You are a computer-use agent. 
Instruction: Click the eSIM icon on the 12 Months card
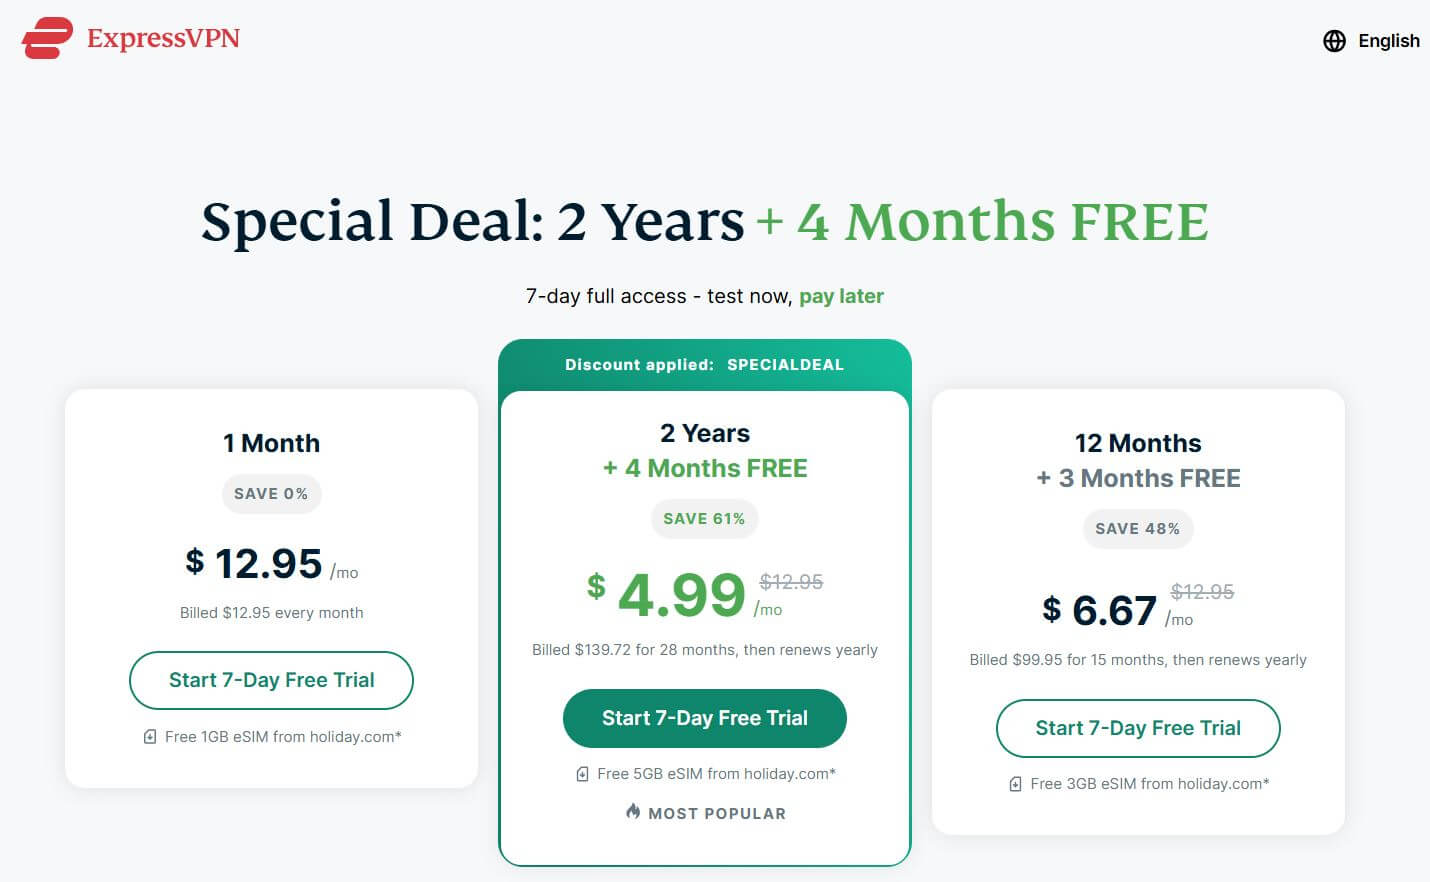click(x=1015, y=783)
